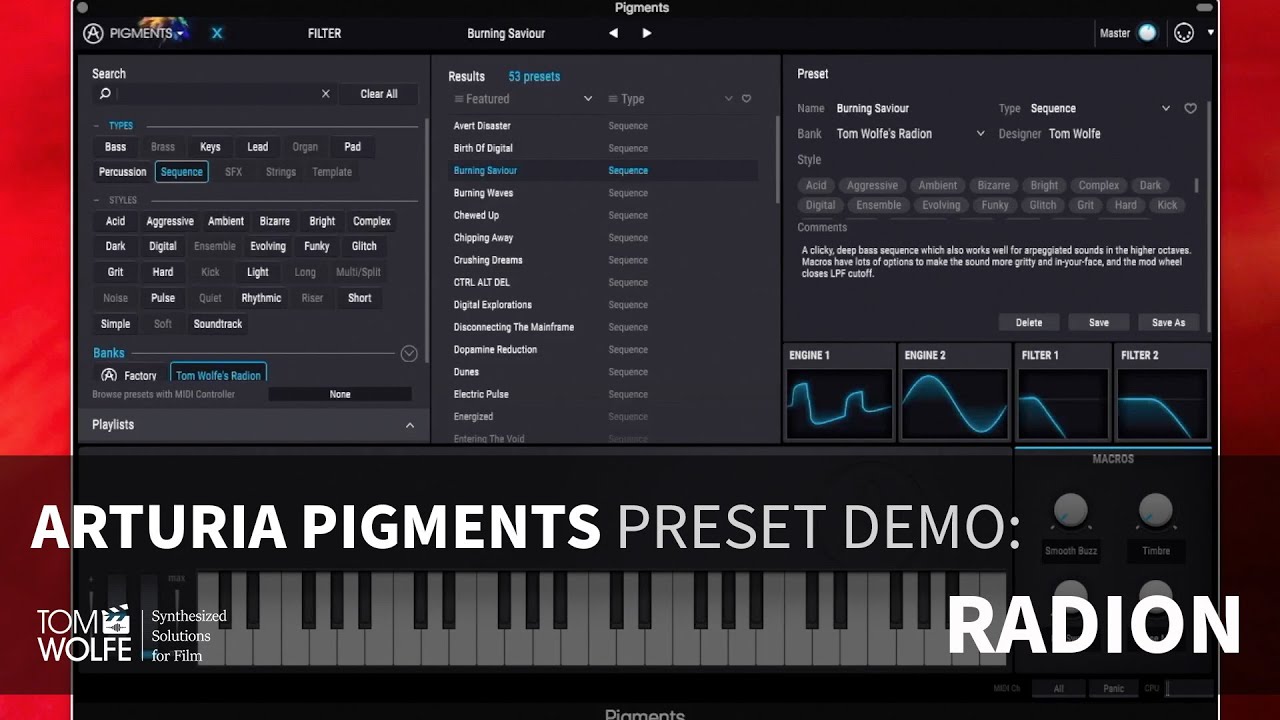Viewport: 1280px width, 720px height.
Task: Open Filter 2 curve thumbnail
Action: 1162,403
